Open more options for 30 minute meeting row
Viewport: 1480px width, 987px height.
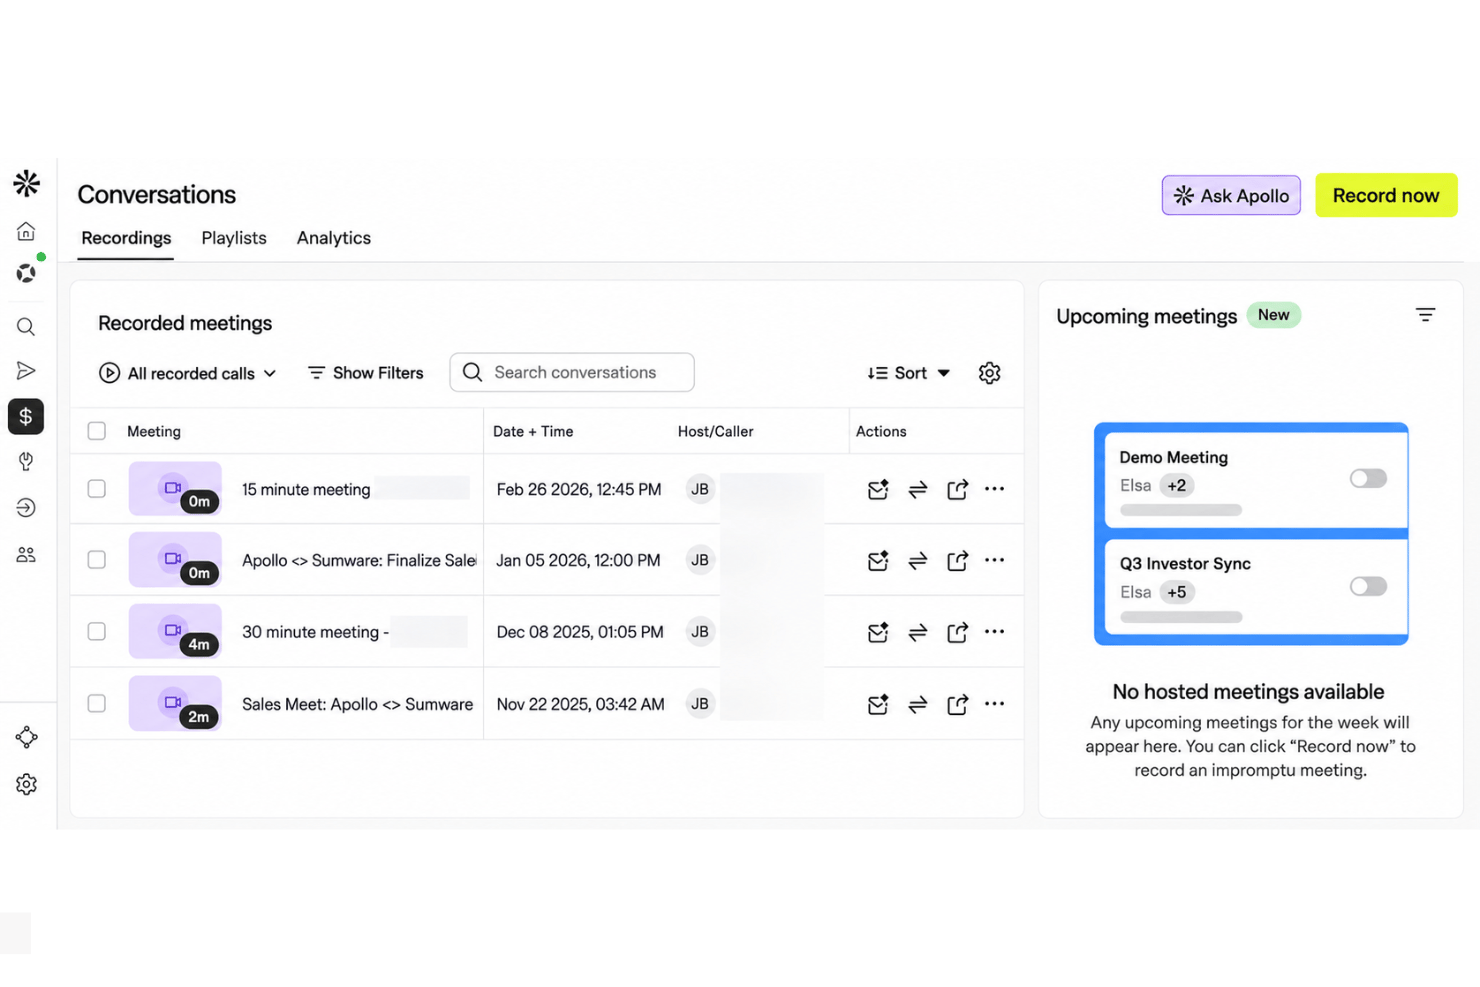tap(994, 631)
